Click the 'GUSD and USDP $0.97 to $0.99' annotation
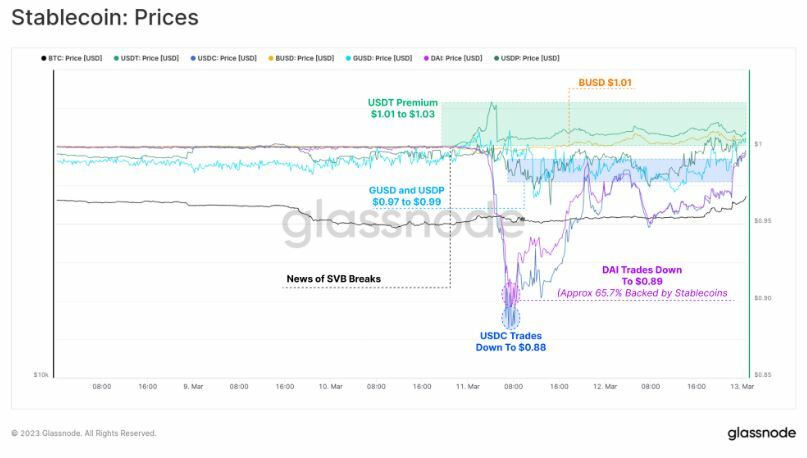This screenshot has height=458, width=807. (407, 195)
